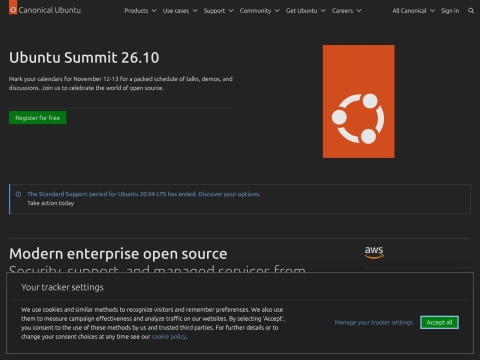This screenshot has height=360, width=480.
Task: Expand the Support chevron
Action: click(231, 11)
